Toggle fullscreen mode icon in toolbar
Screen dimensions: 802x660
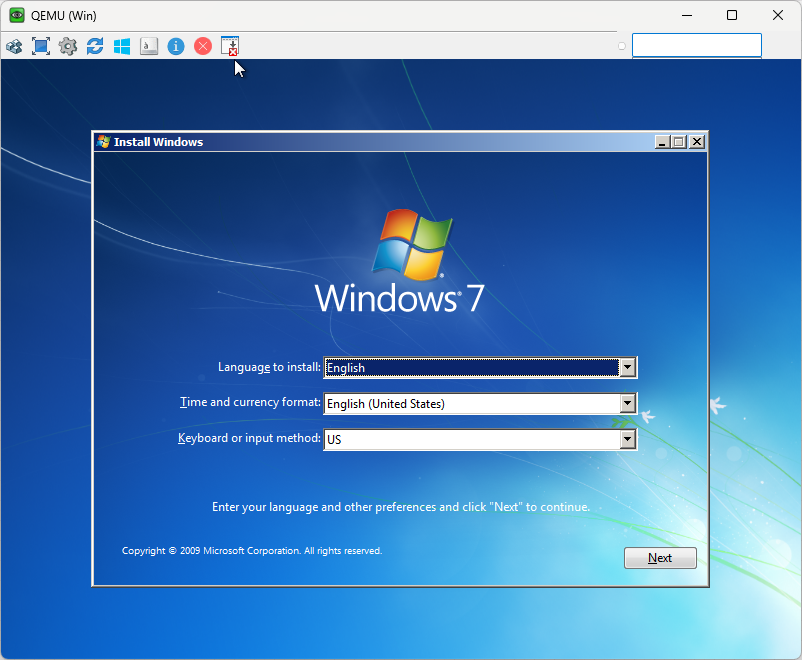point(41,46)
